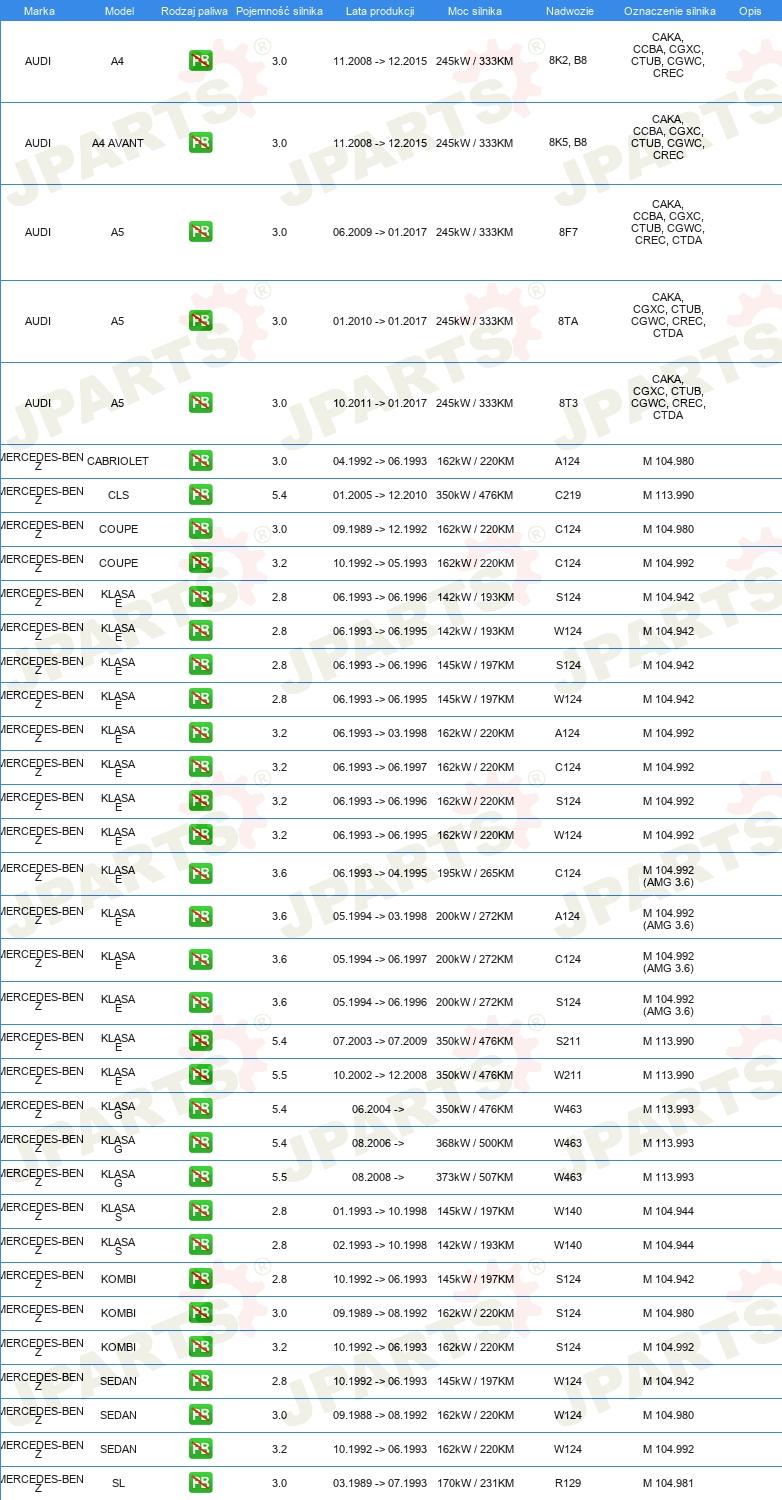
Task: Select the body cell C219
Action: [568, 495]
